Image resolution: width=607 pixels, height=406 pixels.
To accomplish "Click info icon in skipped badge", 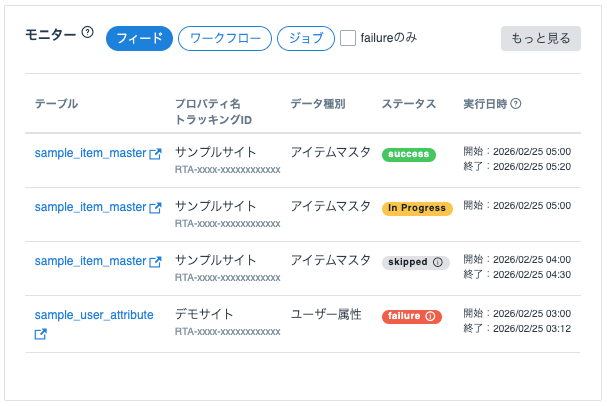I will point(438,262).
